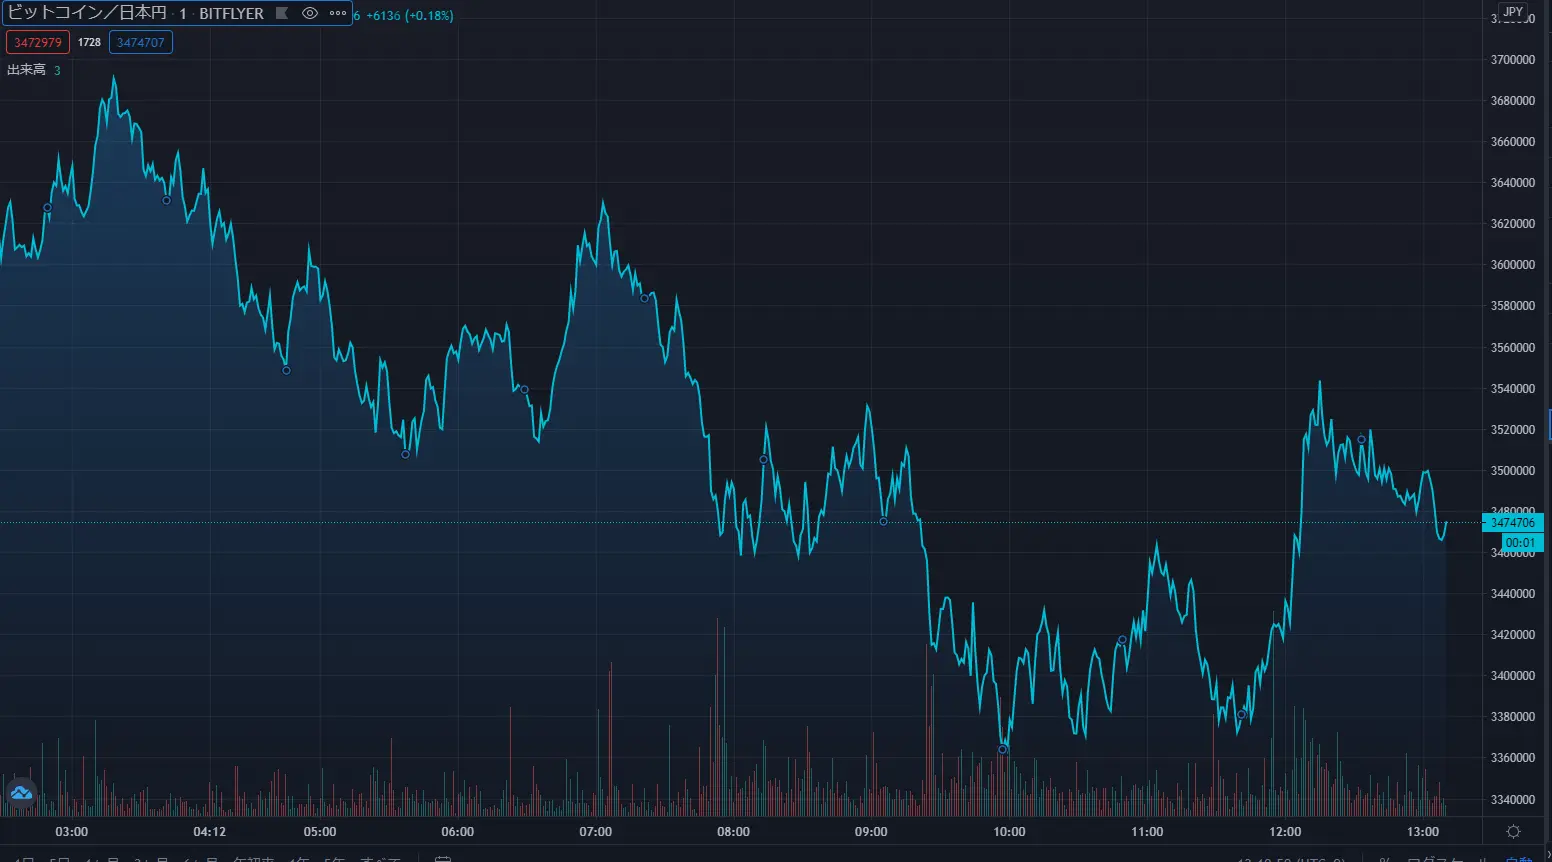Viewport: 1552px width, 862px height.
Task: Open the three-dot more options menu
Action: point(338,14)
